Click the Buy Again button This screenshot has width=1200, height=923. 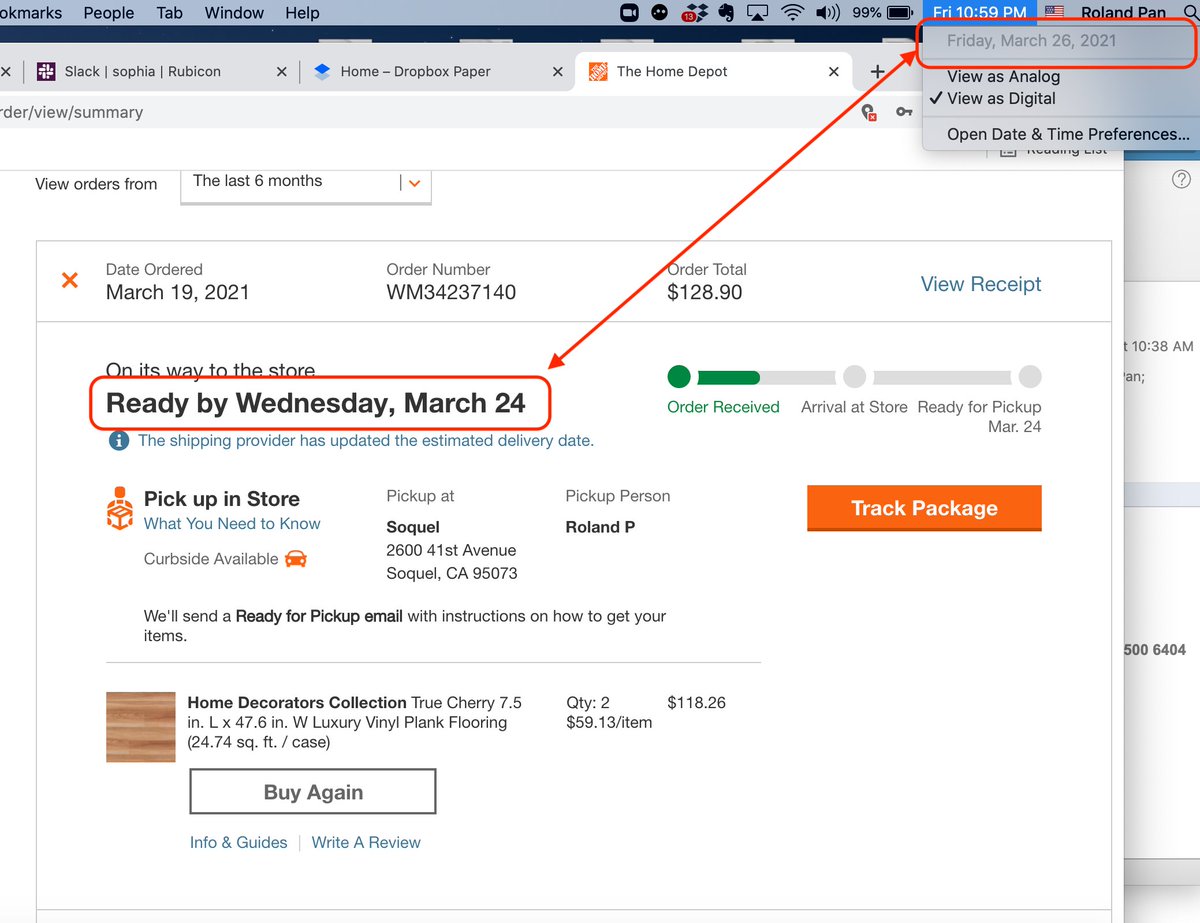(x=313, y=792)
